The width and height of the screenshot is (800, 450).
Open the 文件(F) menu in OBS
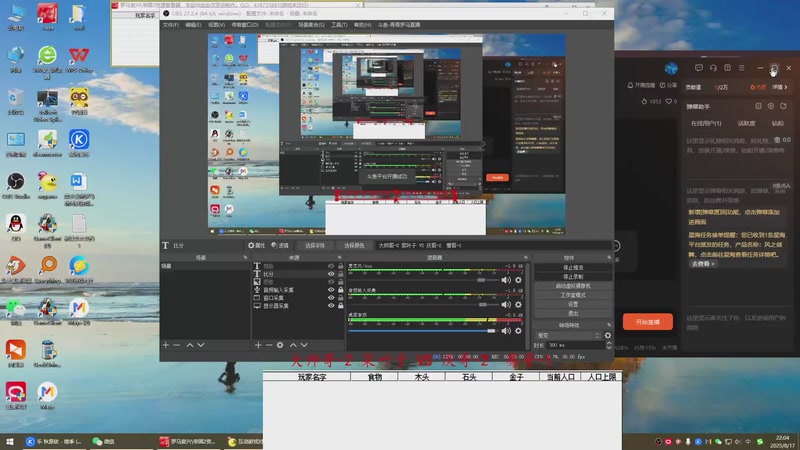tap(170, 24)
